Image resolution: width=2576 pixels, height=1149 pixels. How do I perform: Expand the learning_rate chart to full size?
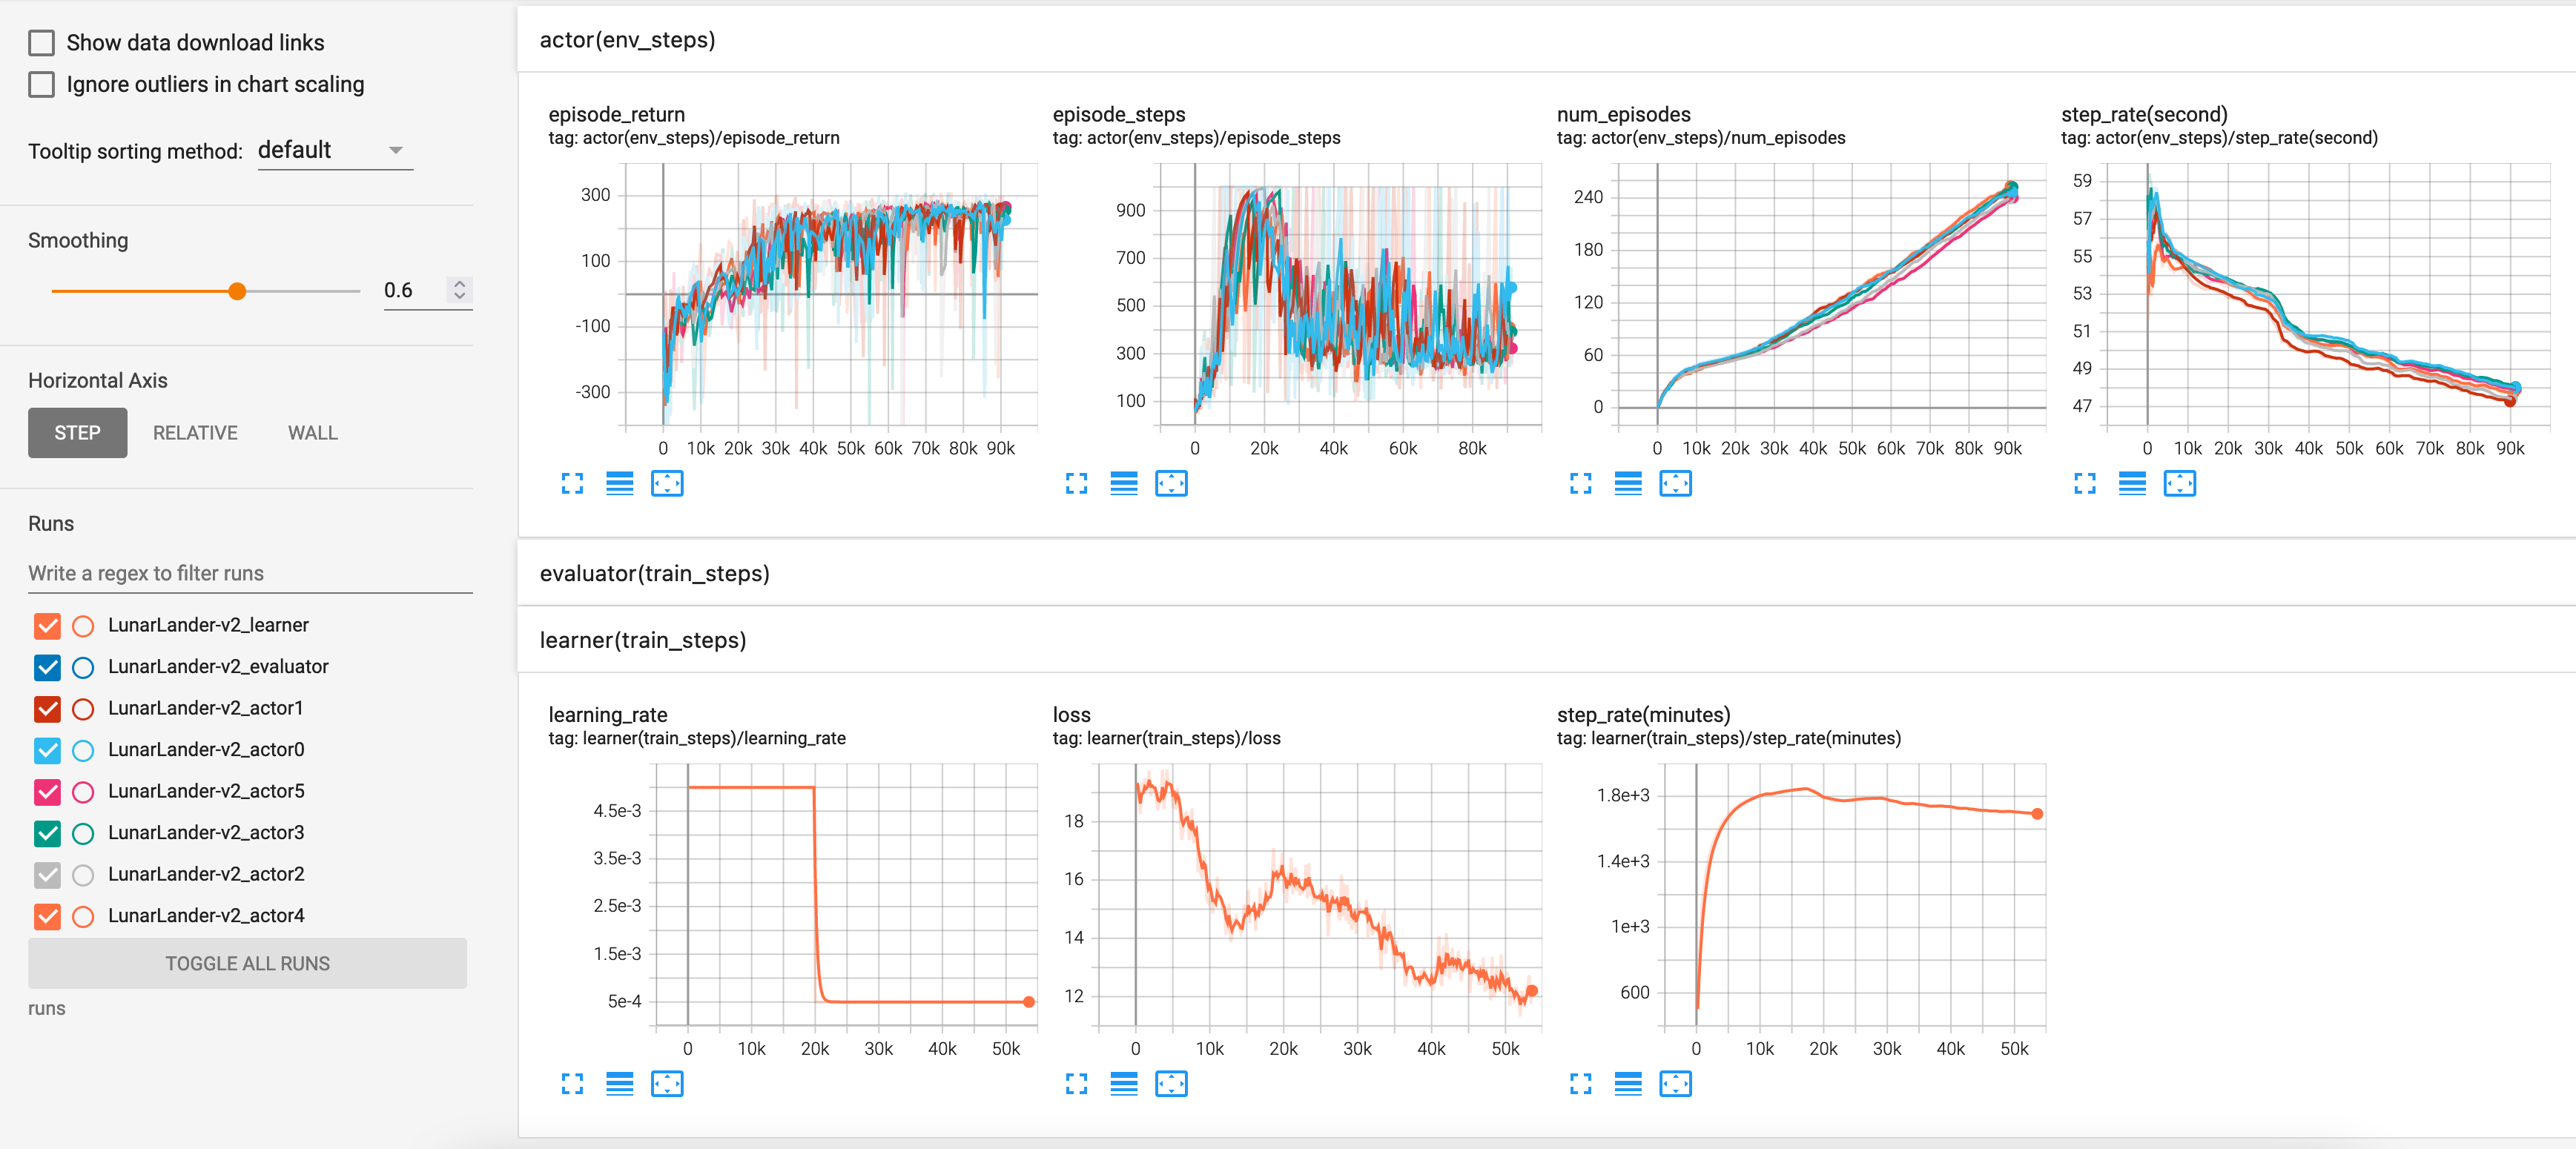point(572,1084)
